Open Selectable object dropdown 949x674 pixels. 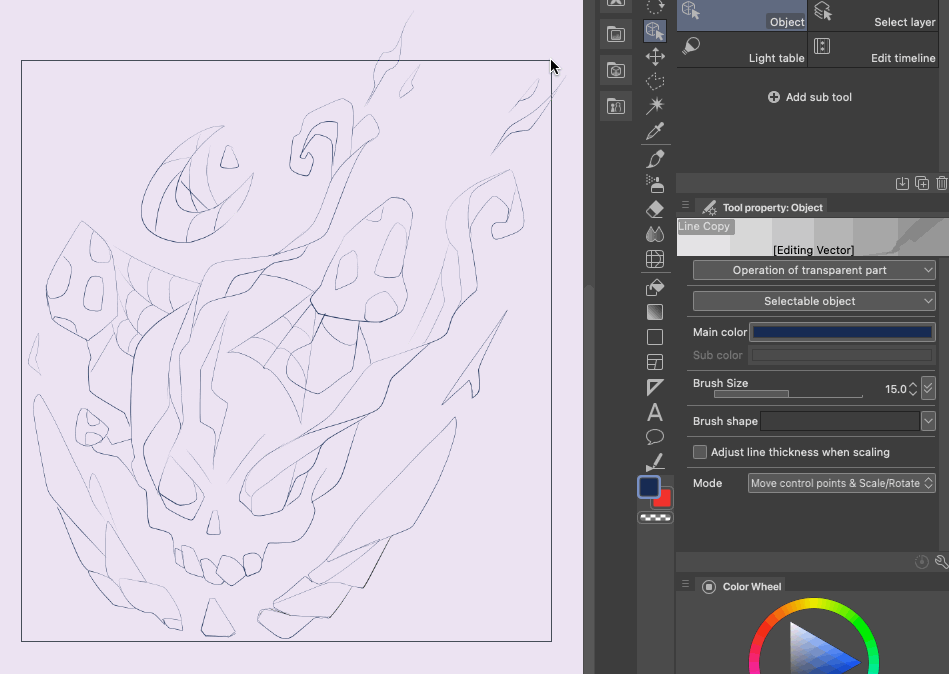(x=814, y=301)
